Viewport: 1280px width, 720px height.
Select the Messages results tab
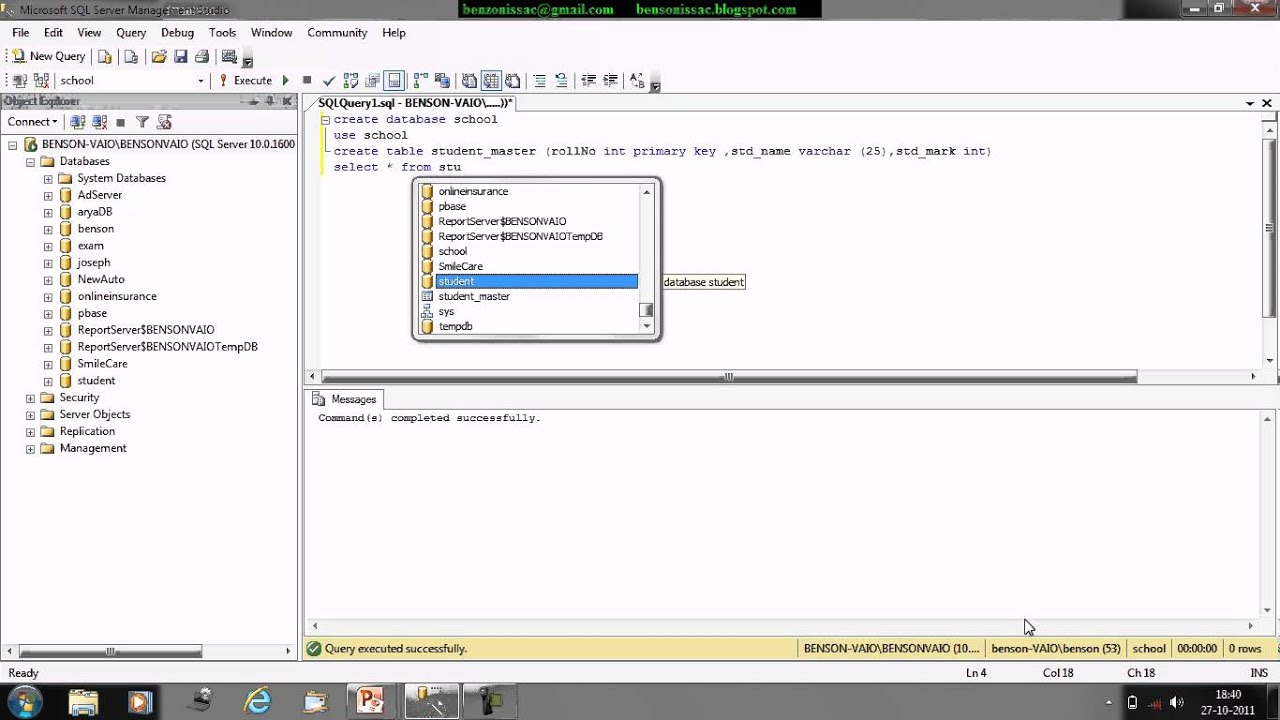[345, 399]
